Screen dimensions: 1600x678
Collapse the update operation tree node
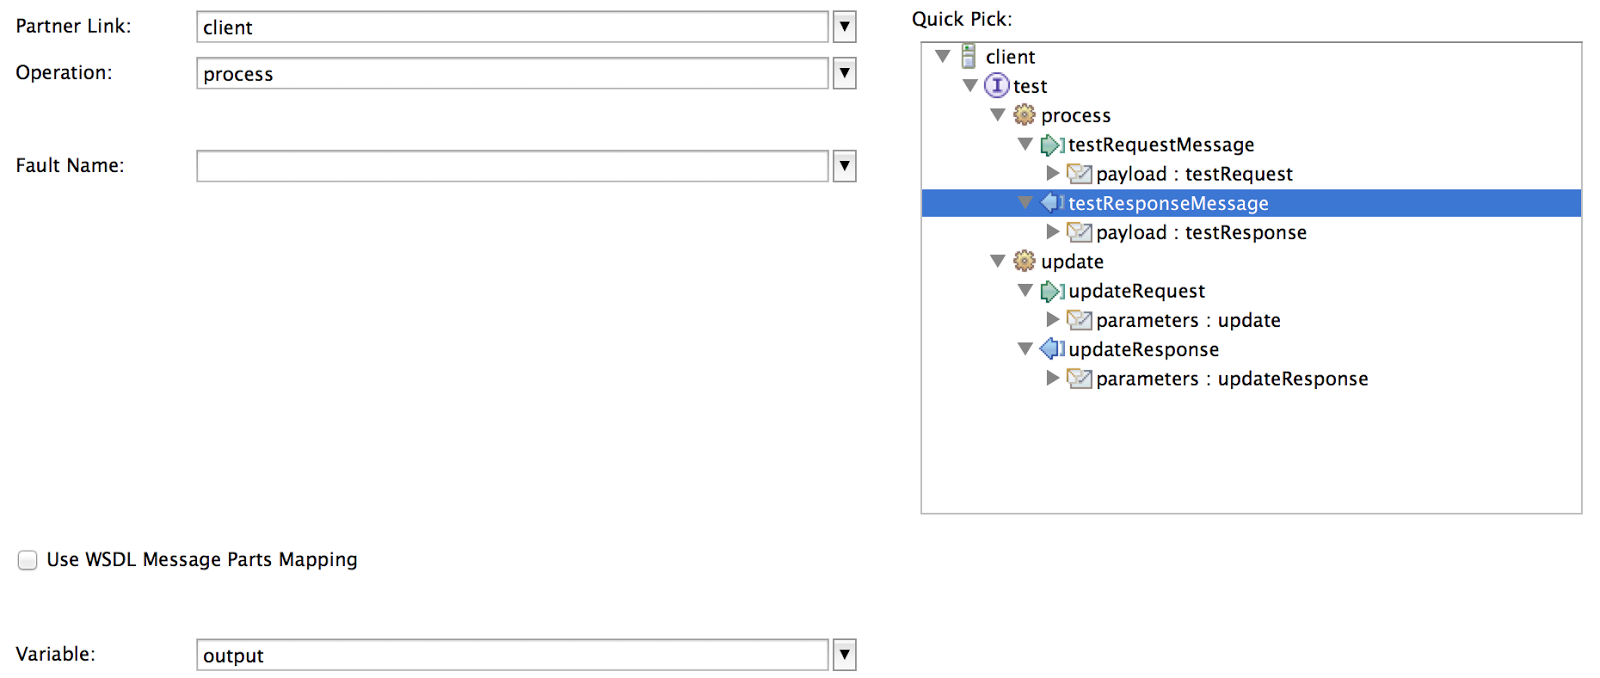[997, 261]
